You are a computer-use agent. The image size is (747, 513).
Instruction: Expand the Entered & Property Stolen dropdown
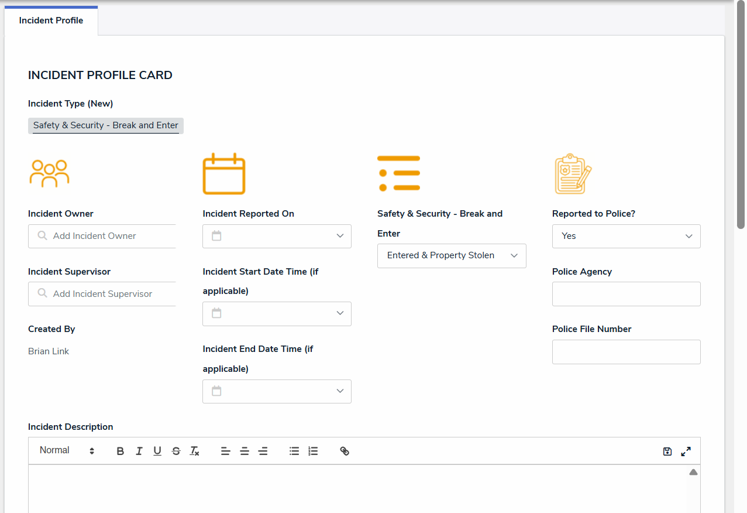[451, 256]
